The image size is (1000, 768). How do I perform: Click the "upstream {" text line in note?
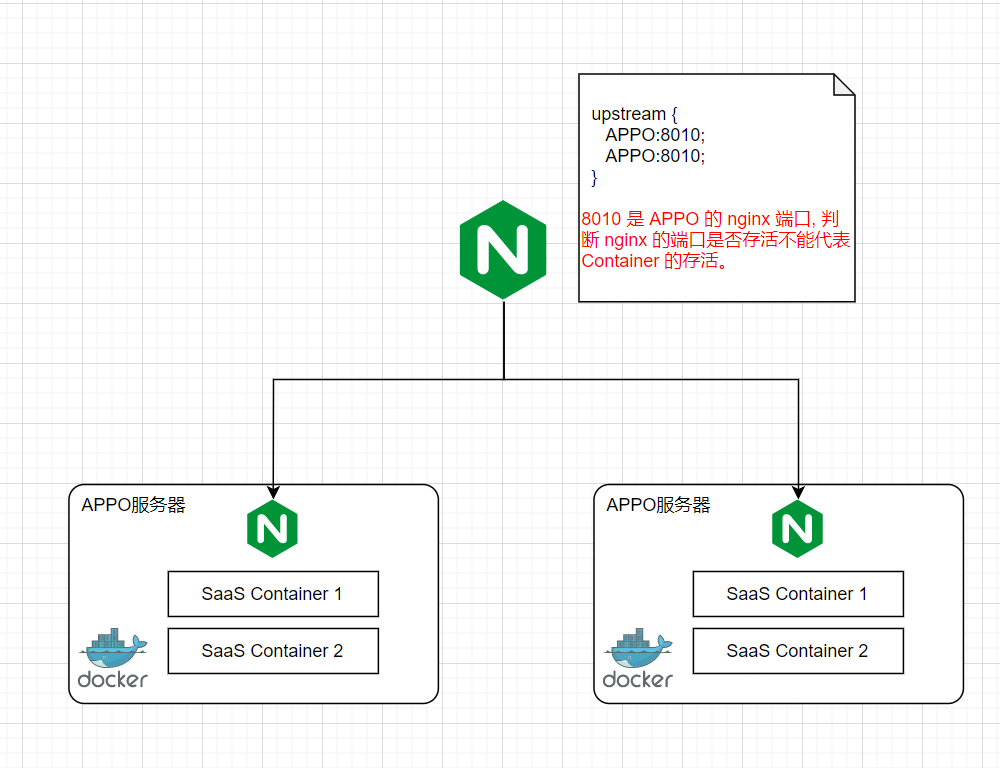pos(628,114)
